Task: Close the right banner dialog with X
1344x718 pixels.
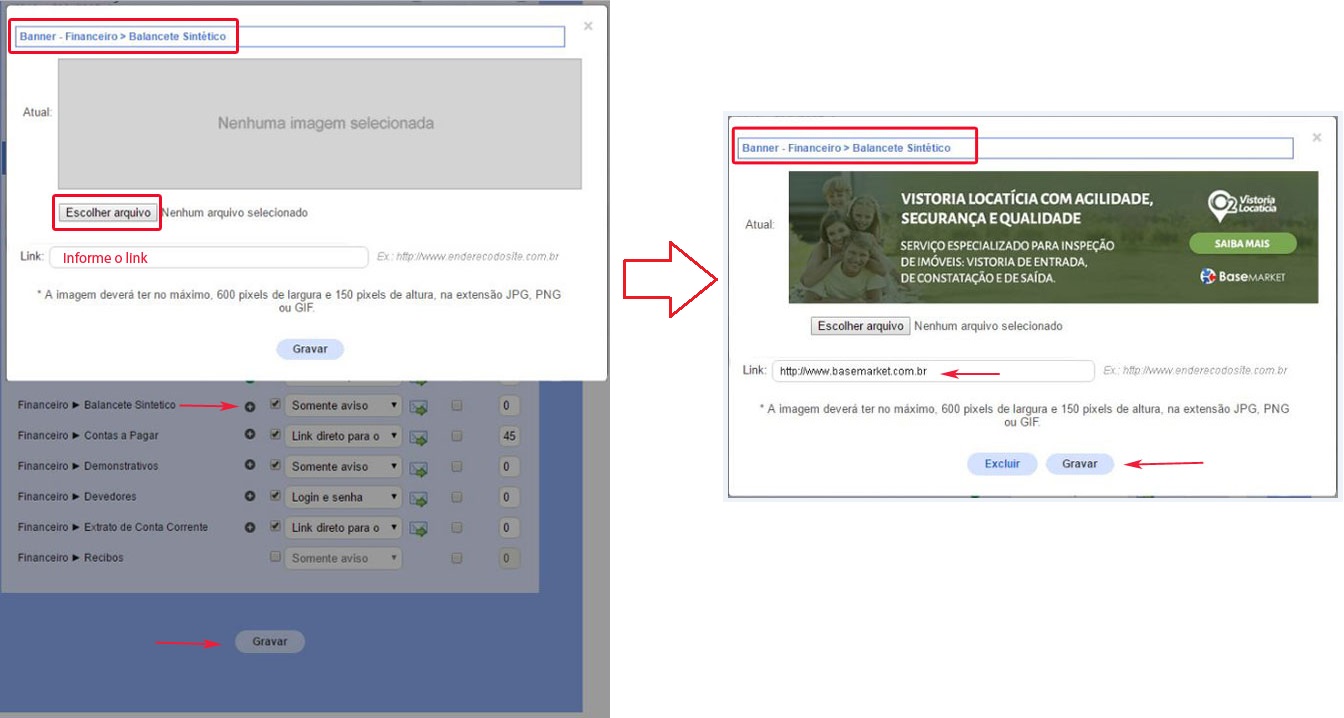Action: (x=1317, y=137)
